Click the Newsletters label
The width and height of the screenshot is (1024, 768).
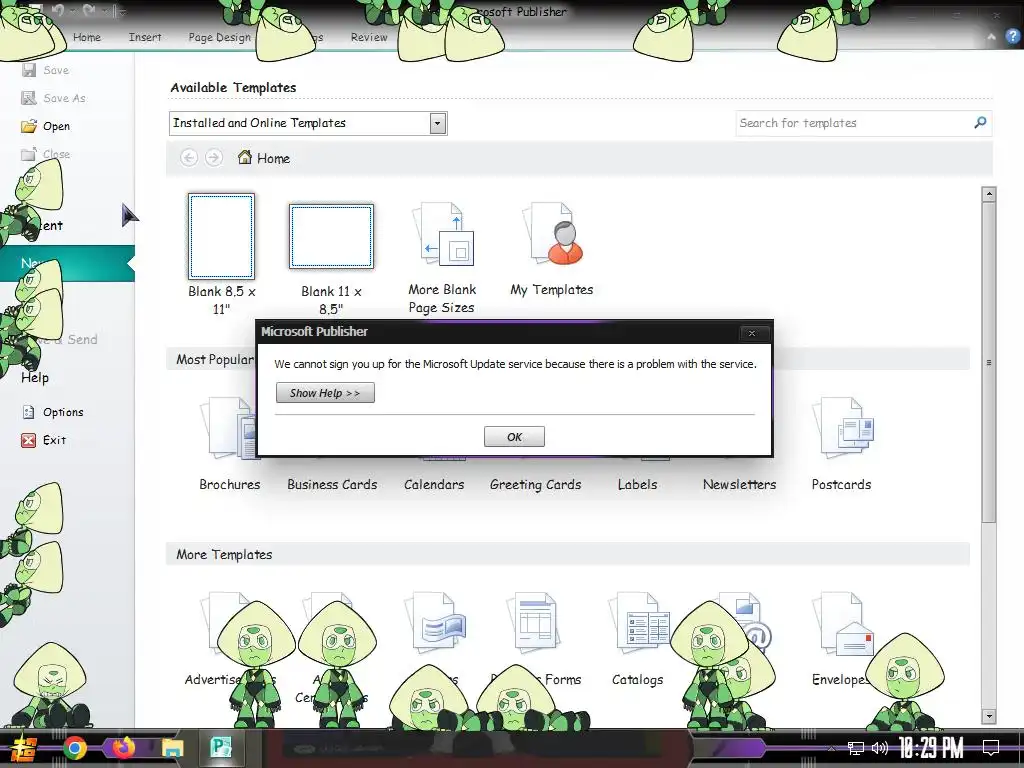pos(739,485)
